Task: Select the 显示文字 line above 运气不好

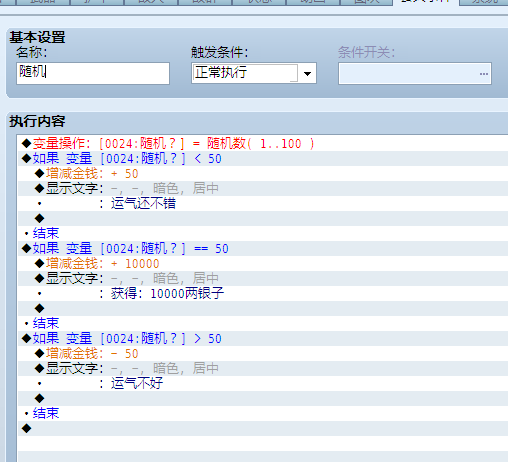Action: coord(263,369)
